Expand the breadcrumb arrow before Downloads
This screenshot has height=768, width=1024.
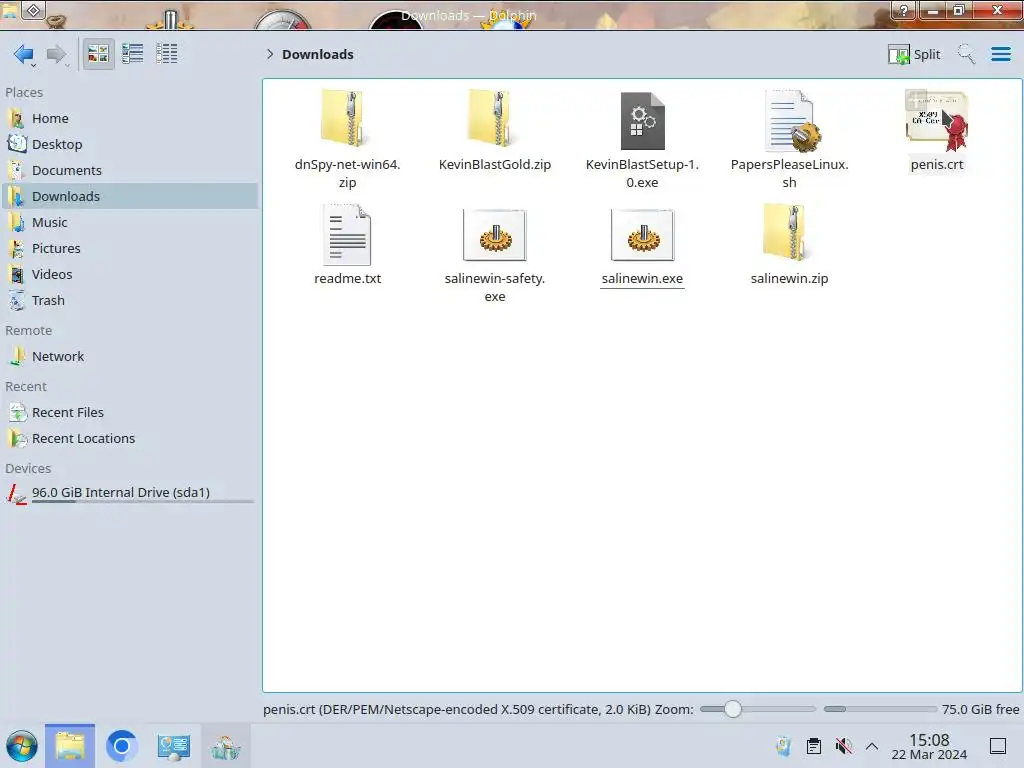(x=270, y=54)
